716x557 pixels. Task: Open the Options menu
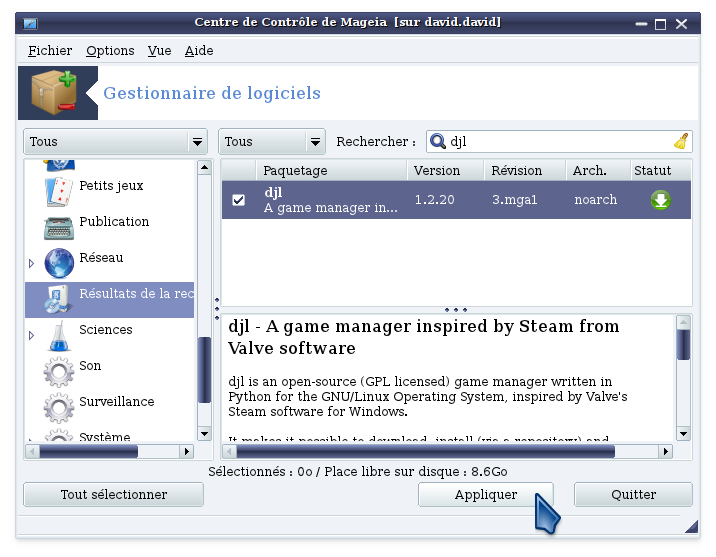(x=110, y=50)
